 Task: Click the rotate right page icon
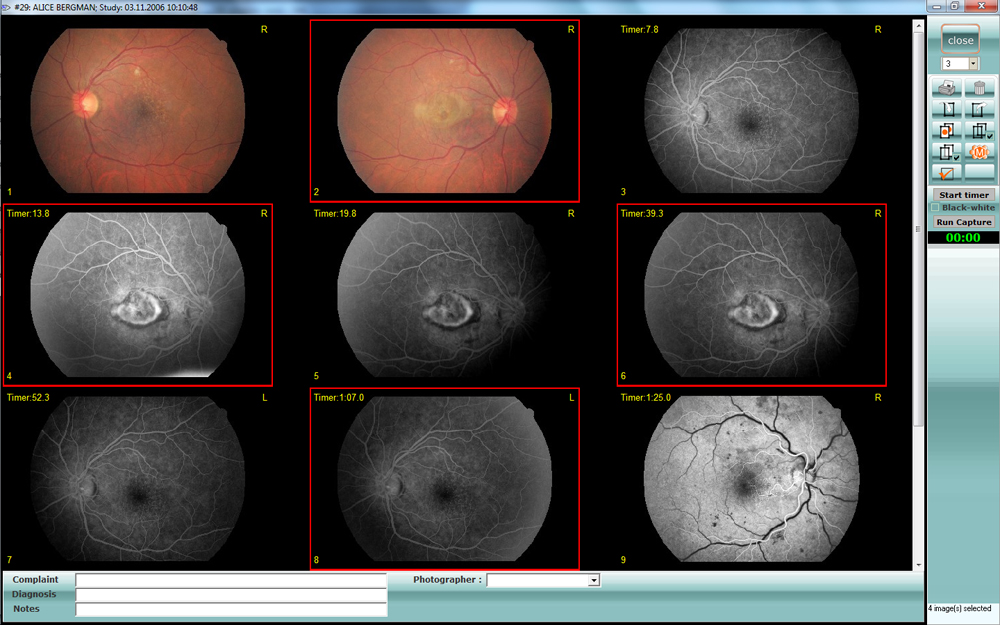[980, 109]
